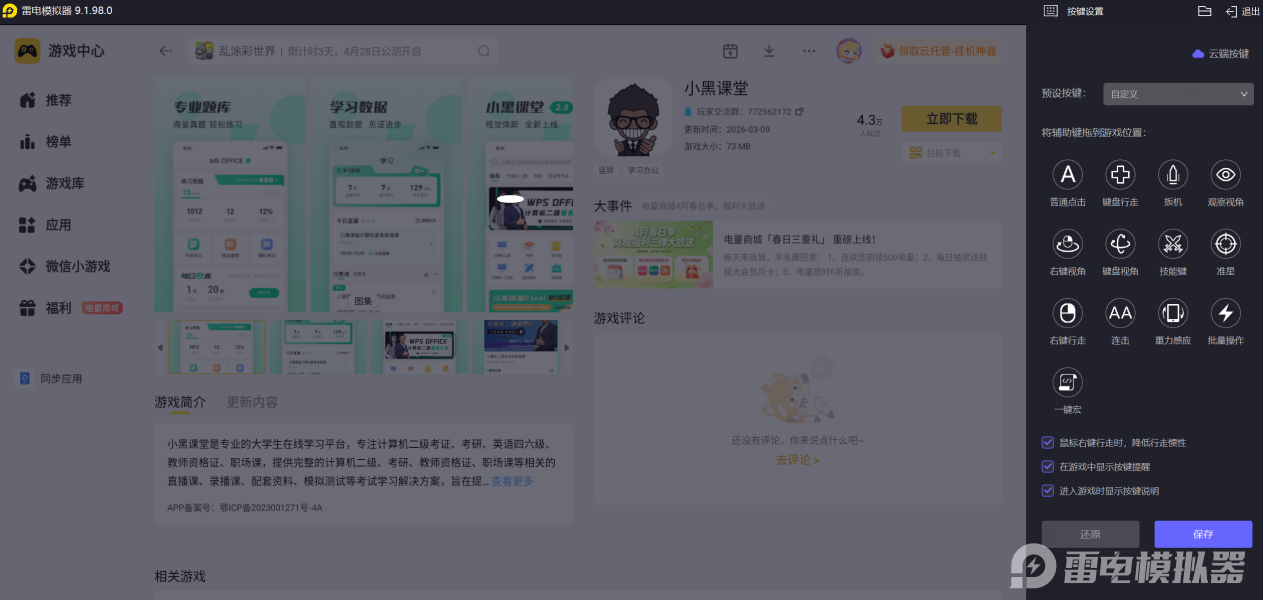Click the user avatar in header

(x=849, y=51)
